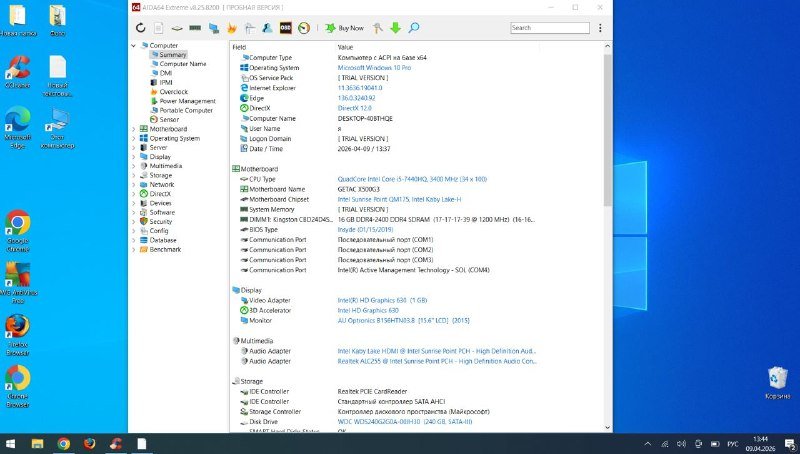
Task: Open Google Chrome from the taskbar
Action: [x=63, y=443]
